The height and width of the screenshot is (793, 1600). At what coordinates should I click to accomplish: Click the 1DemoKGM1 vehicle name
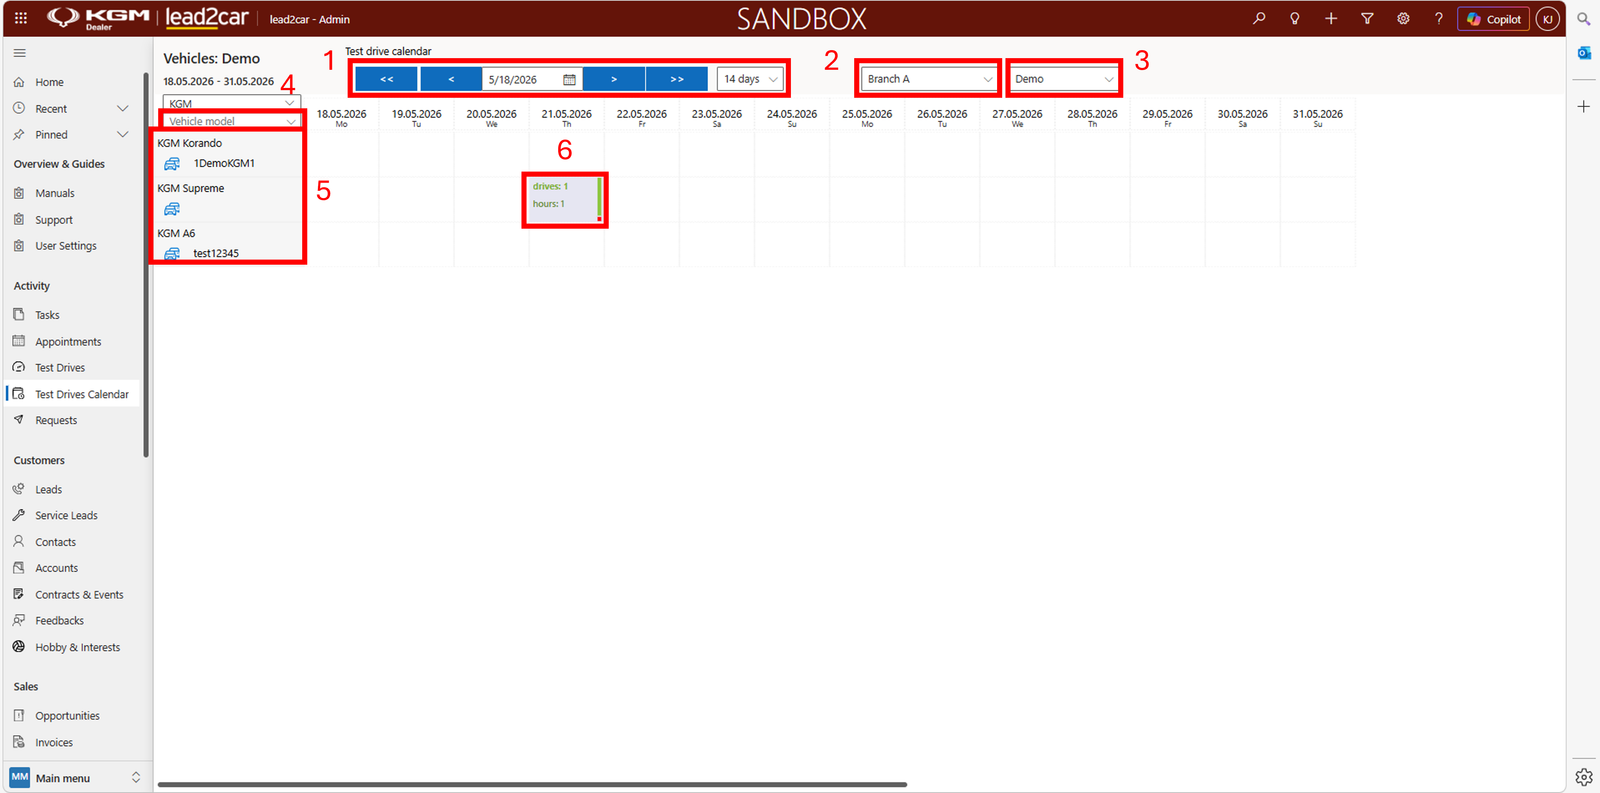tap(224, 163)
